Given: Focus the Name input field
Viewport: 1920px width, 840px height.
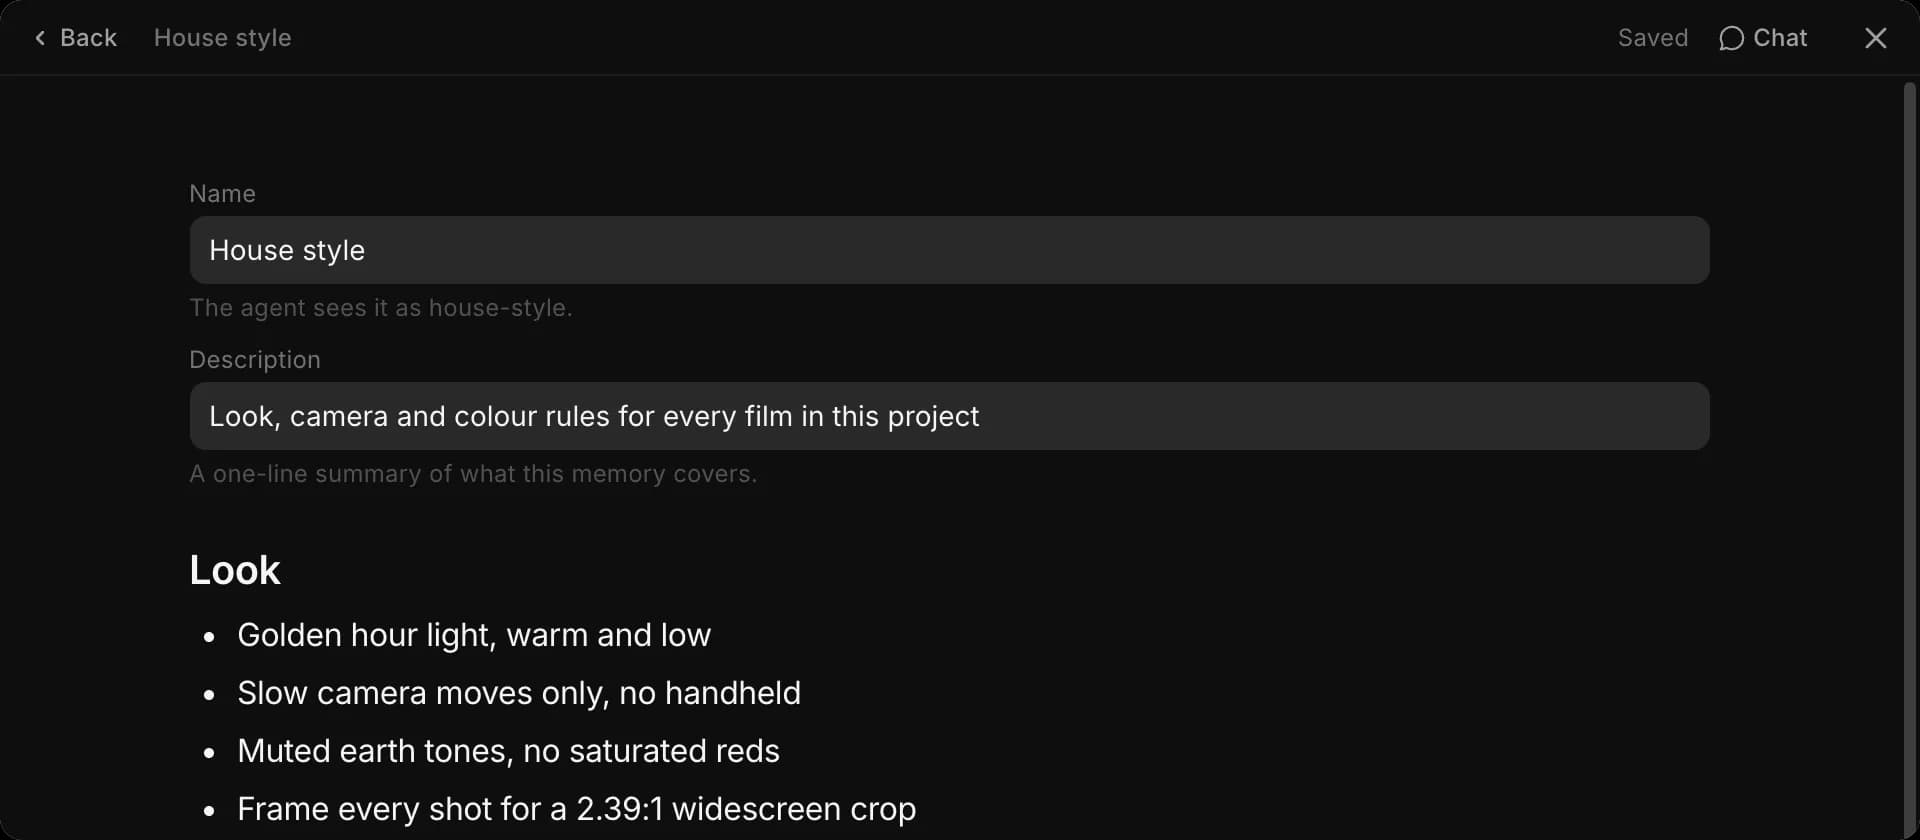Looking at the screenshot, I should point(949,250).
